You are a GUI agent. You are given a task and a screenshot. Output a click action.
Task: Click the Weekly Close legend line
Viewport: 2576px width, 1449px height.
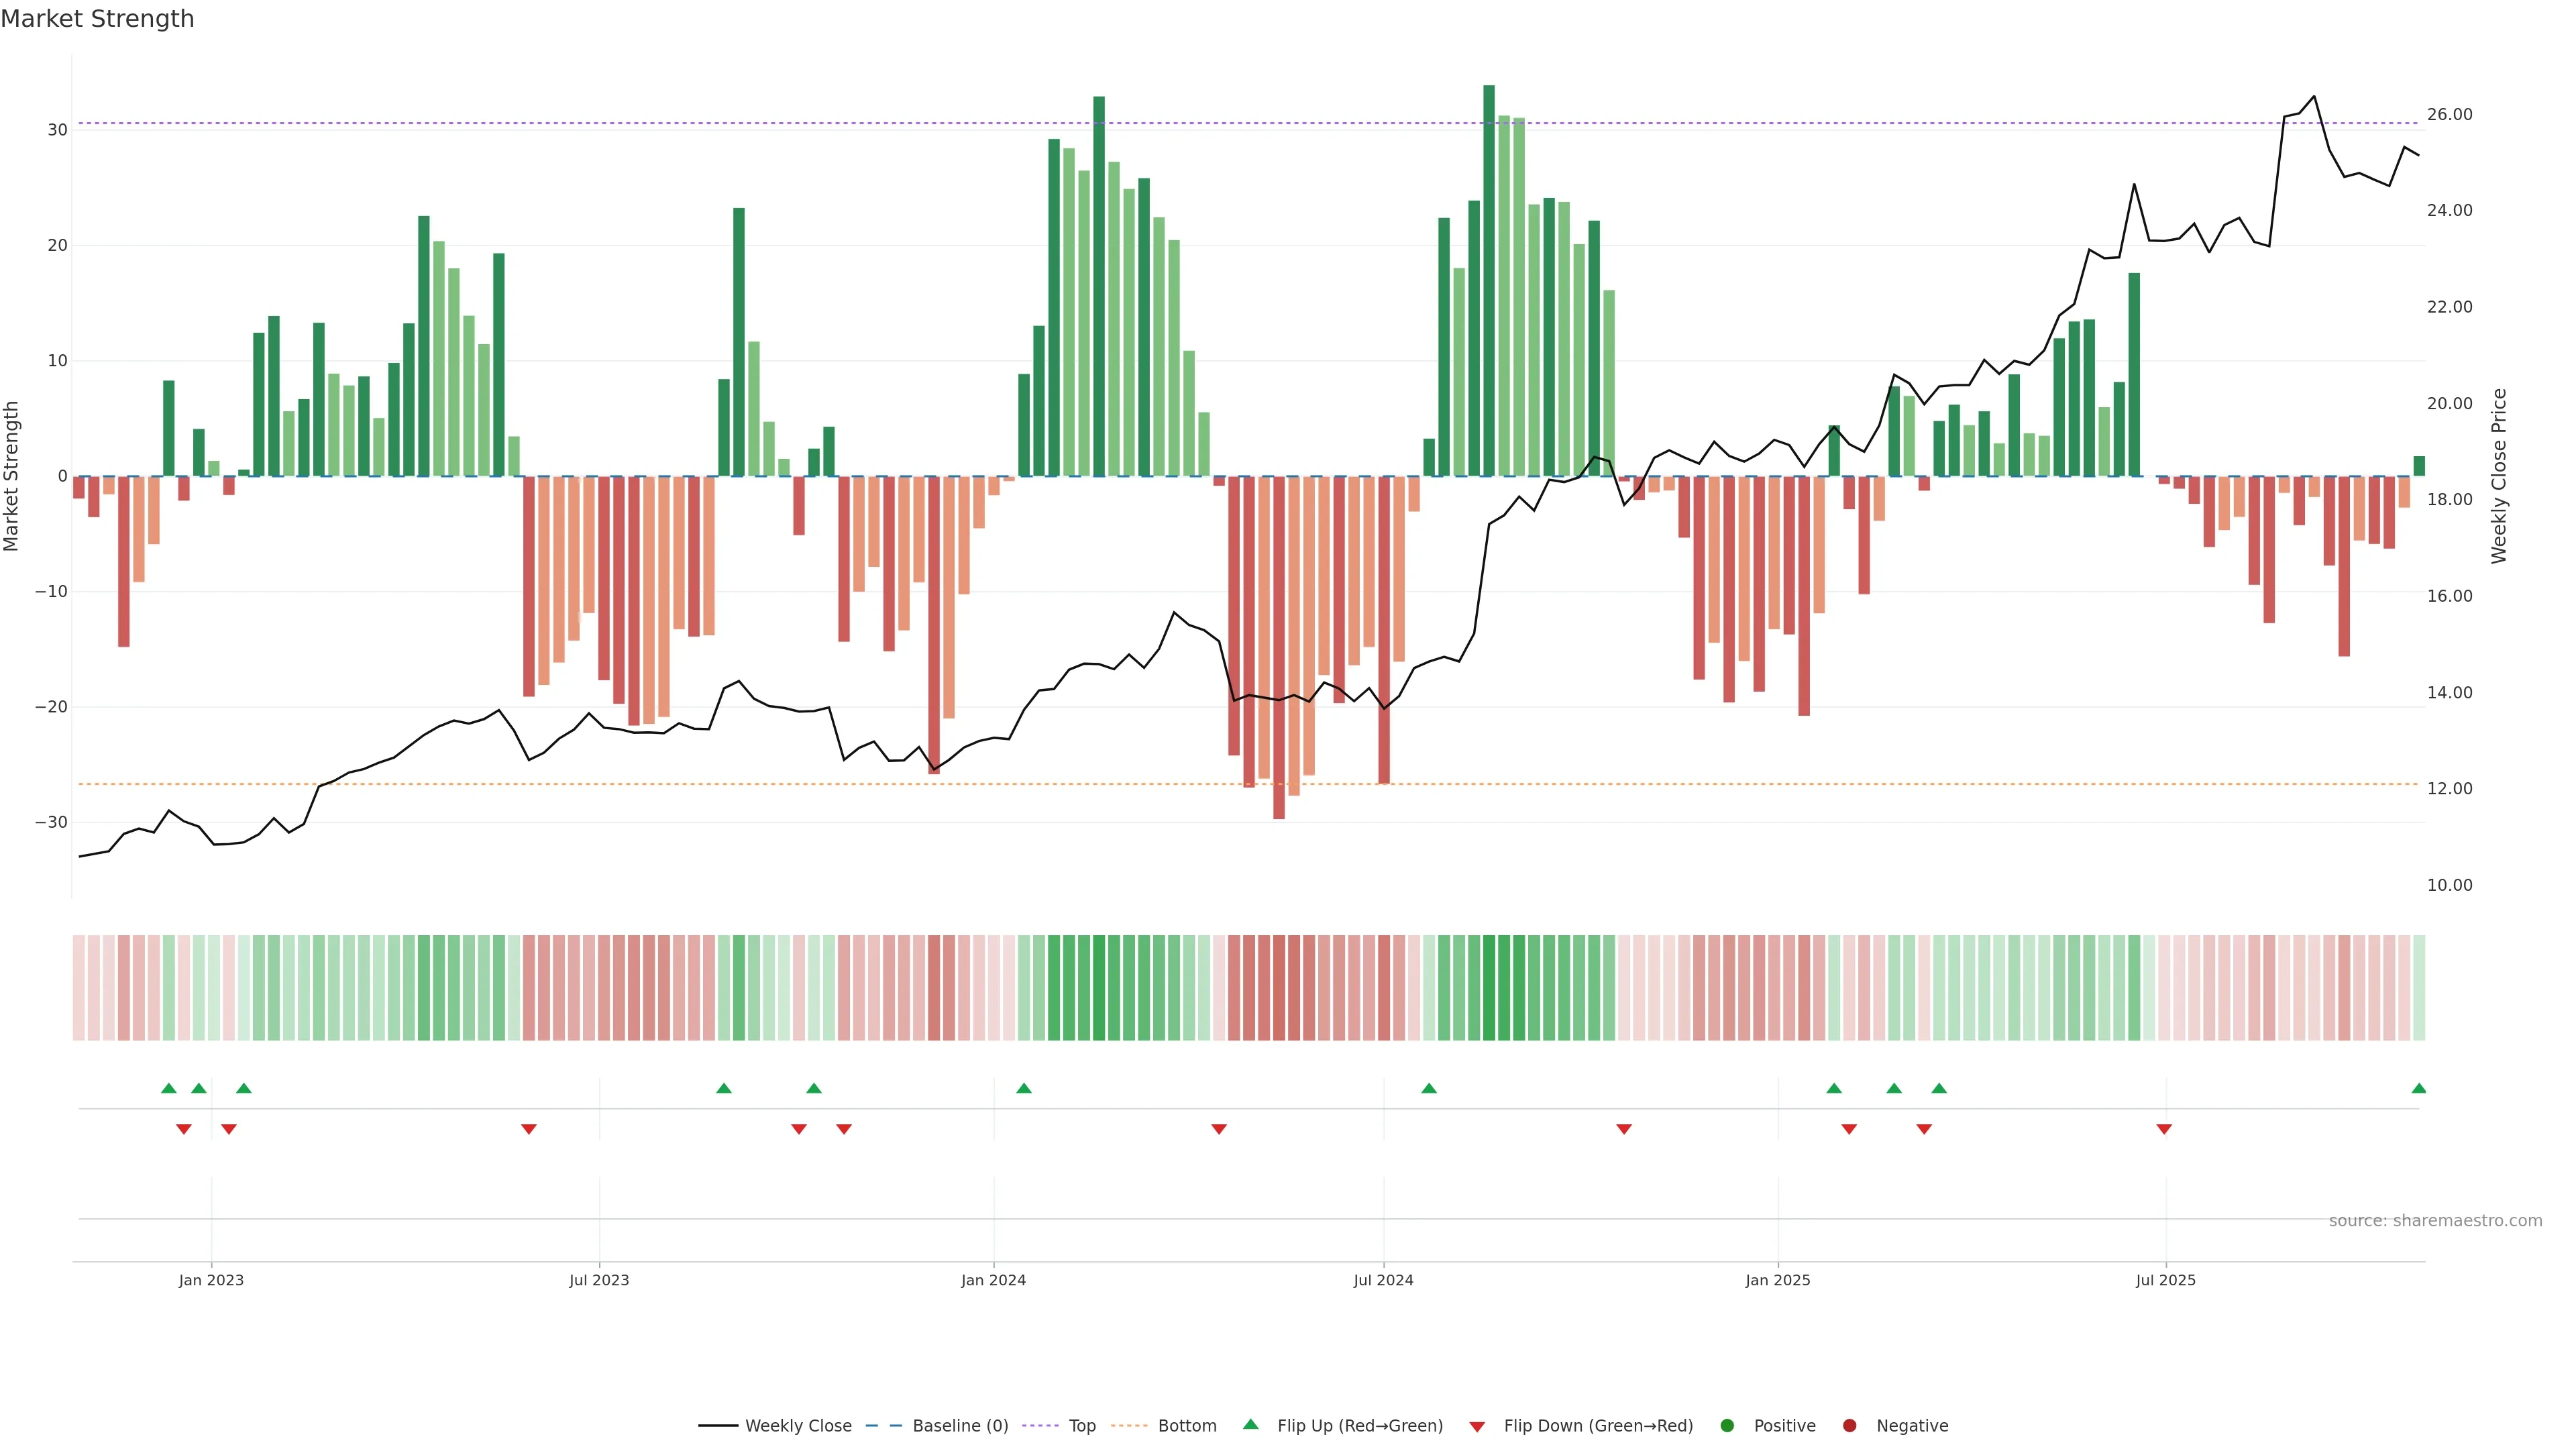(x=718, y=1426)
